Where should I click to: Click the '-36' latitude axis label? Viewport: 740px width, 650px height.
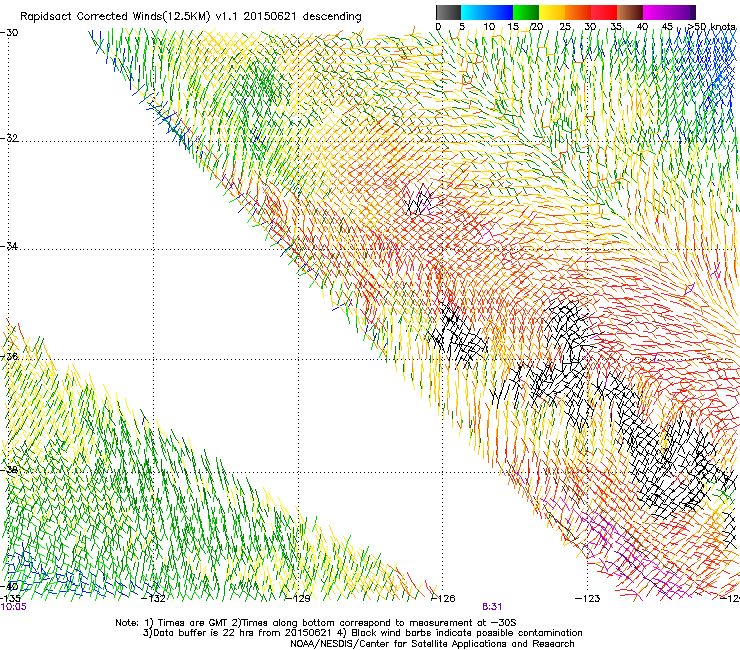(x=9, y=356)
